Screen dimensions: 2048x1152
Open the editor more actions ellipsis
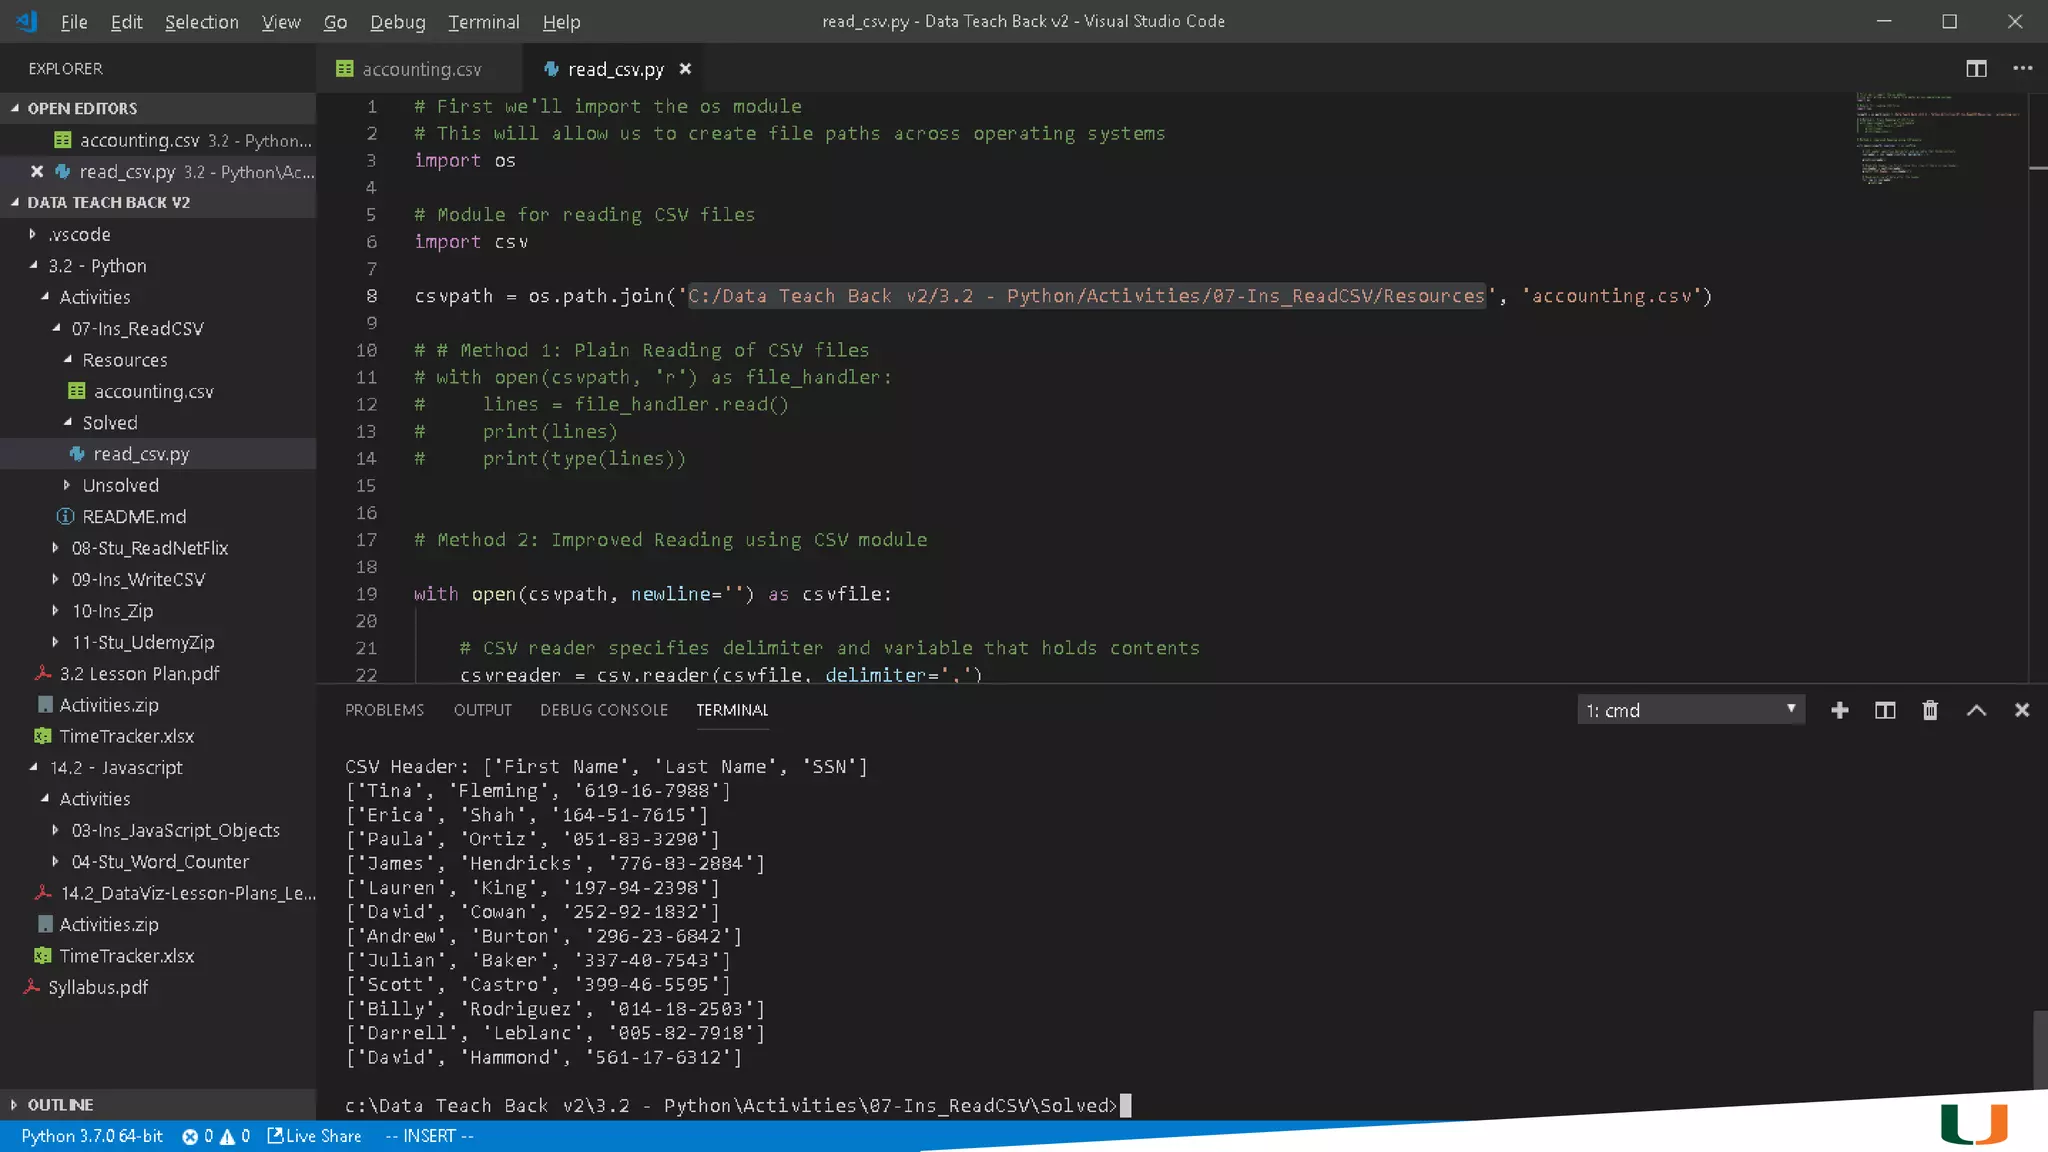[x=2022, y=68]
